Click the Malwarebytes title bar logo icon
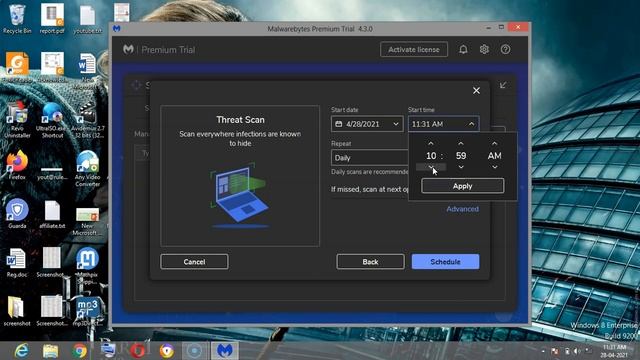Screen dimensions: 640x360 pyautogui.click(x=117, y=29)
